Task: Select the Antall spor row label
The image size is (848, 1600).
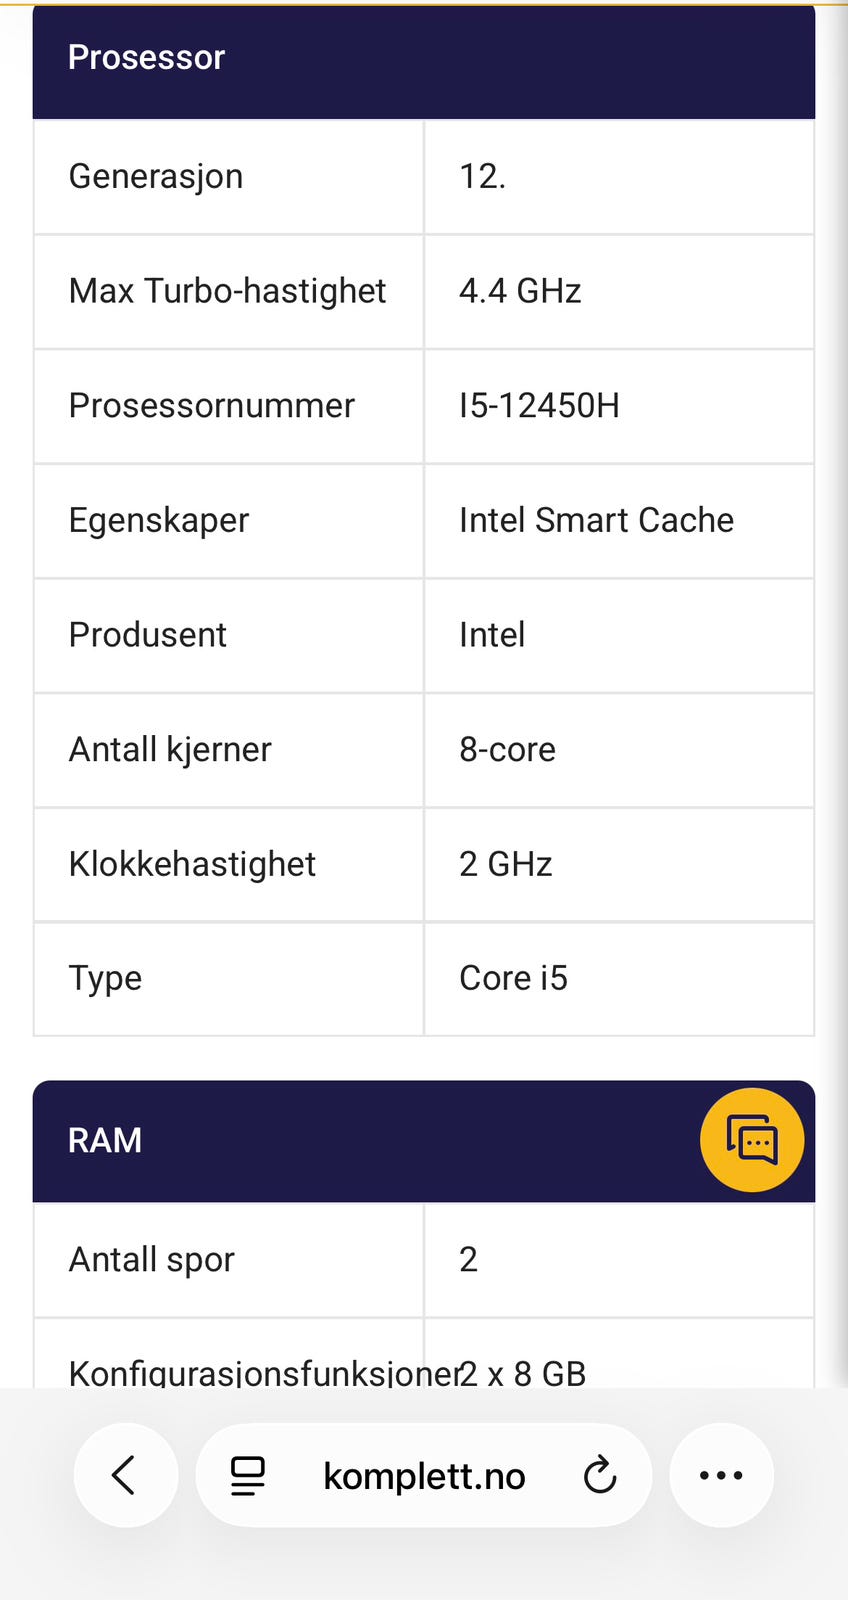Action: (x=152, y=1259)
